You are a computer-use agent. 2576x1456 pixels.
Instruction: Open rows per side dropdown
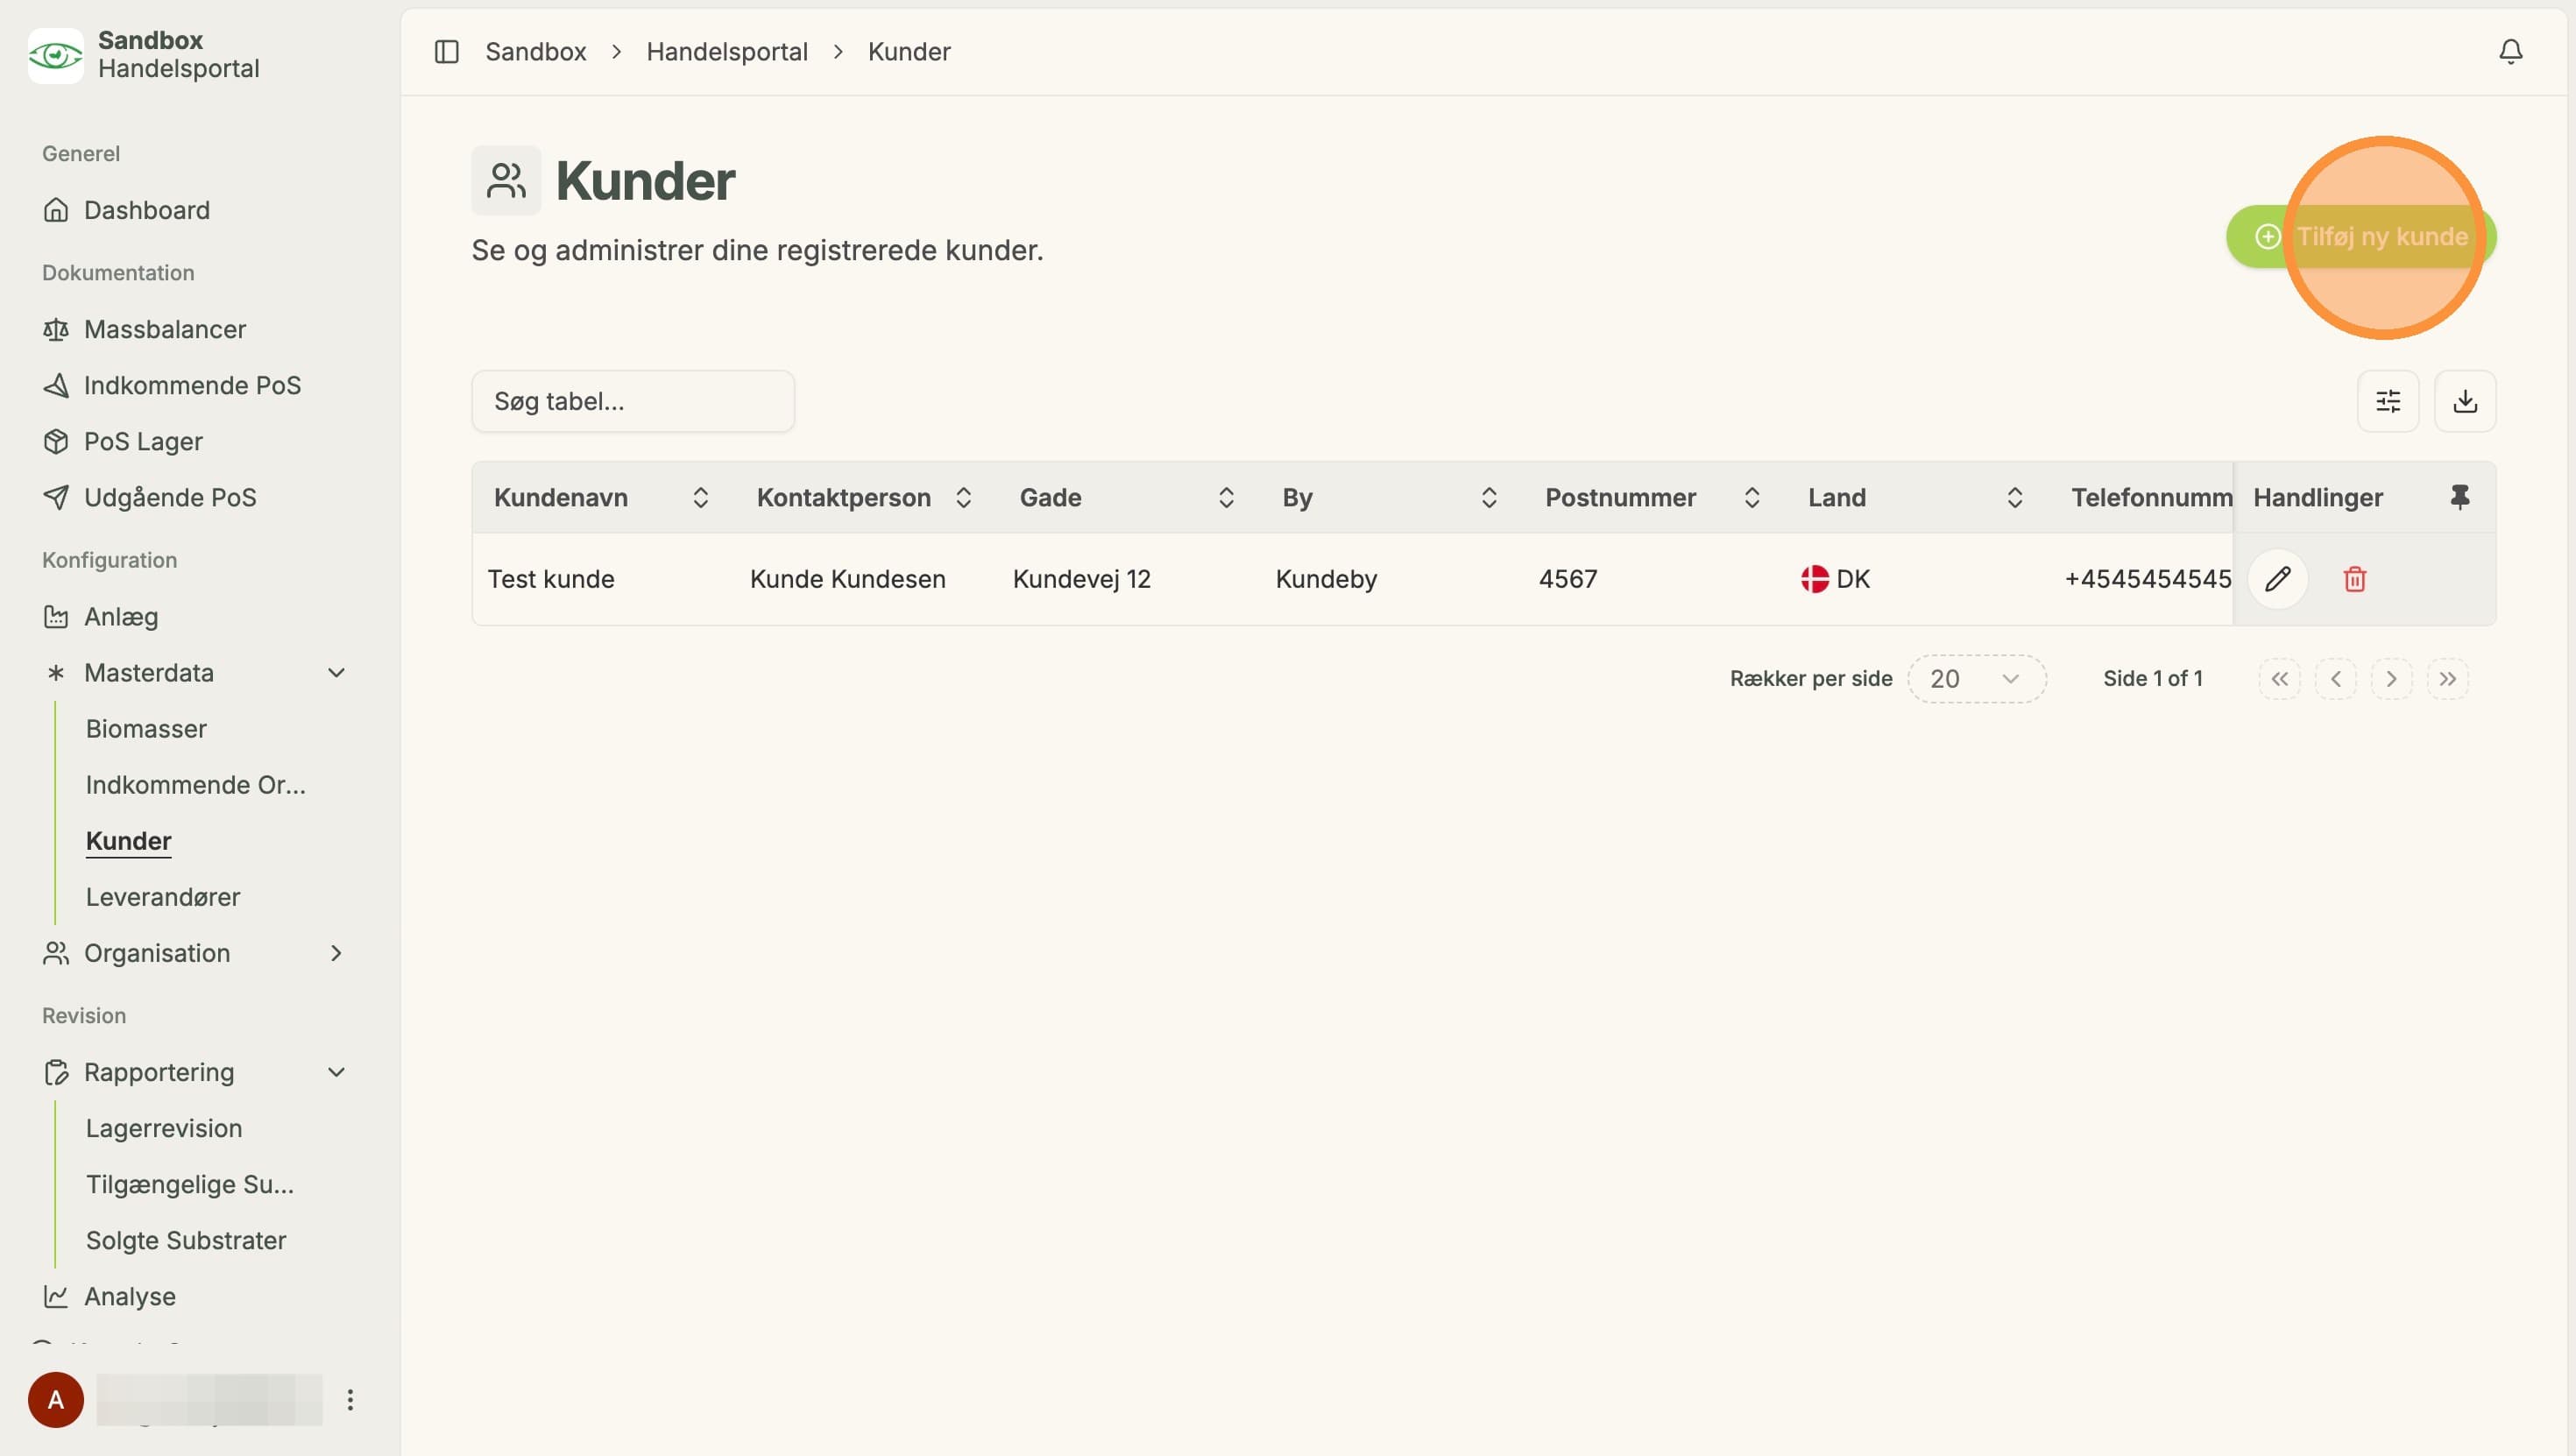[x=1976, y=679]
